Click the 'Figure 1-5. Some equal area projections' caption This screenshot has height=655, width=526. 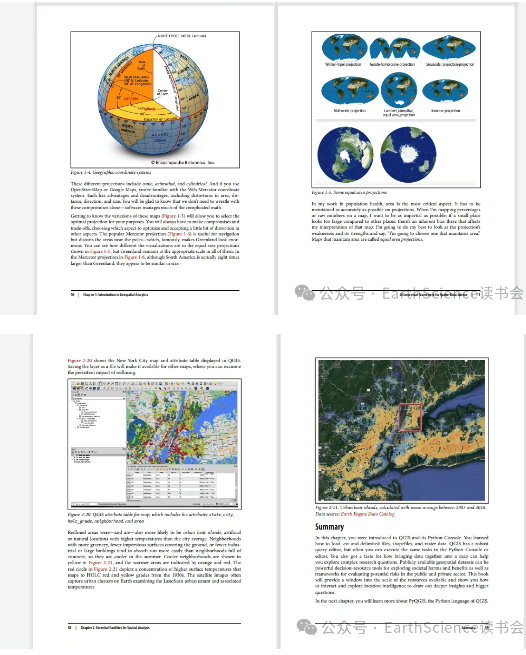click(349, 193)
